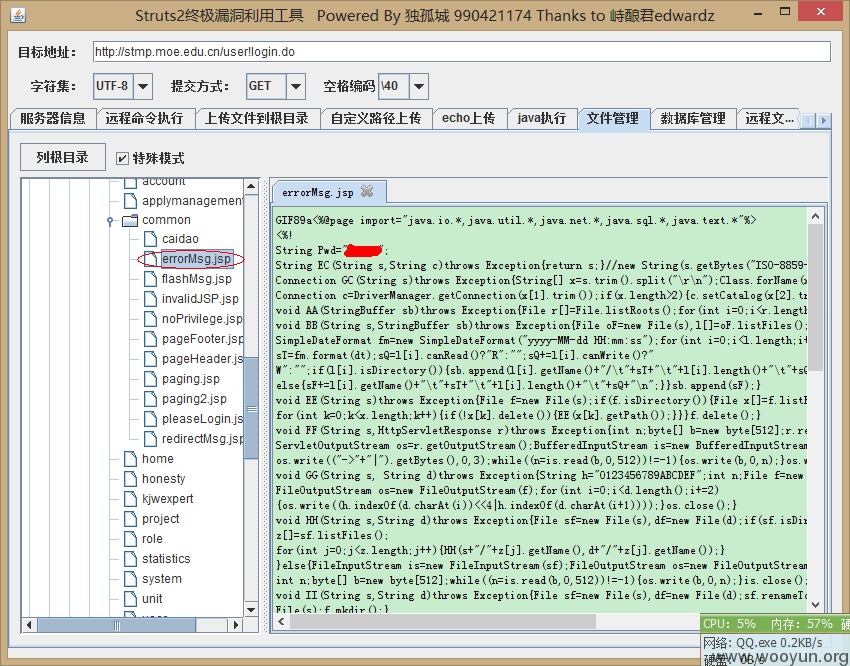Switch to java执行 tab
This screenshot has height=666, width=850.
point(542,118)
